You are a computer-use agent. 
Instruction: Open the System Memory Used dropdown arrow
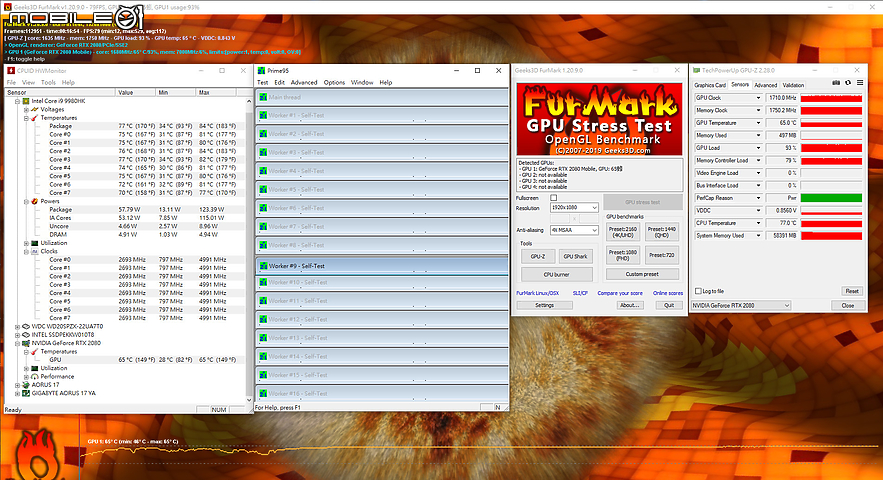(758, 235)
